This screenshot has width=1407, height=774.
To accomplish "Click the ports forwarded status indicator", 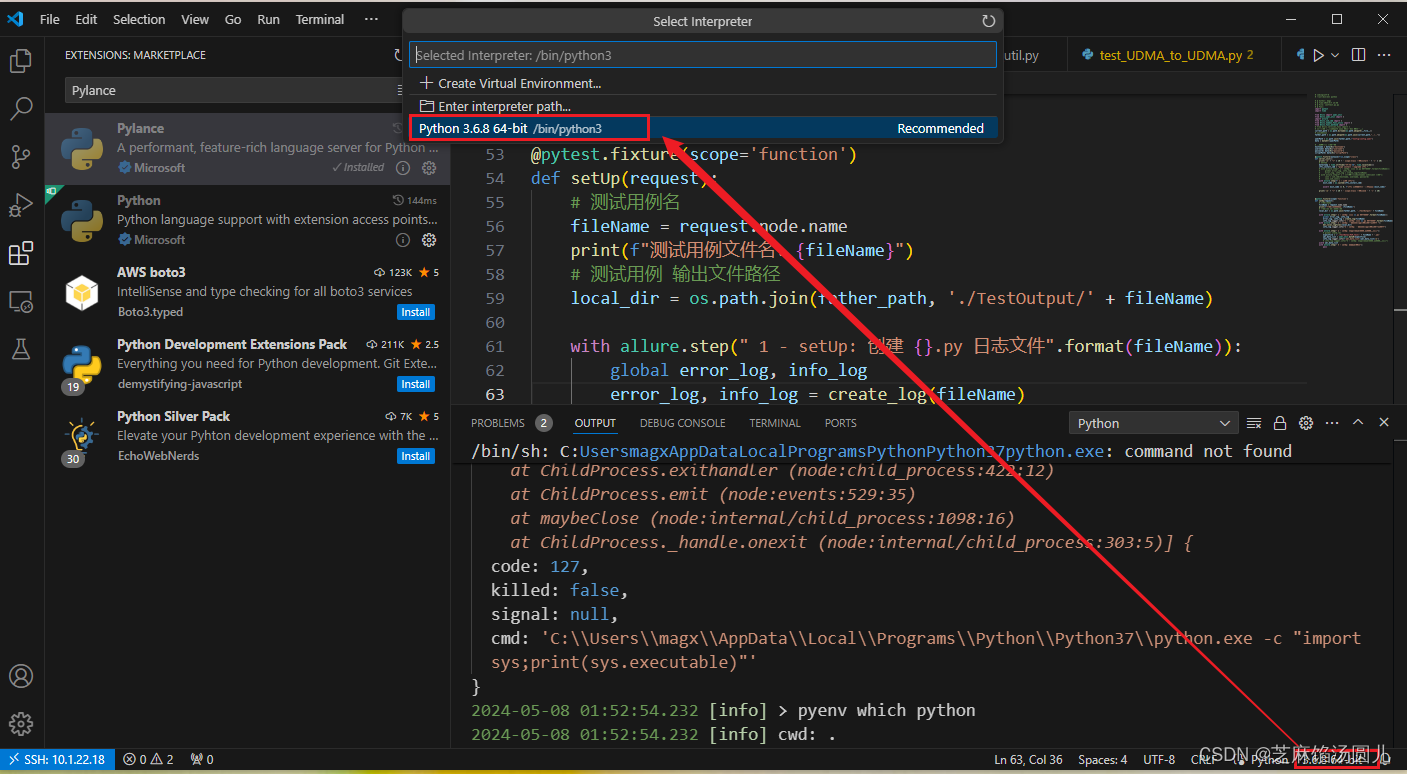I will 202,759.
